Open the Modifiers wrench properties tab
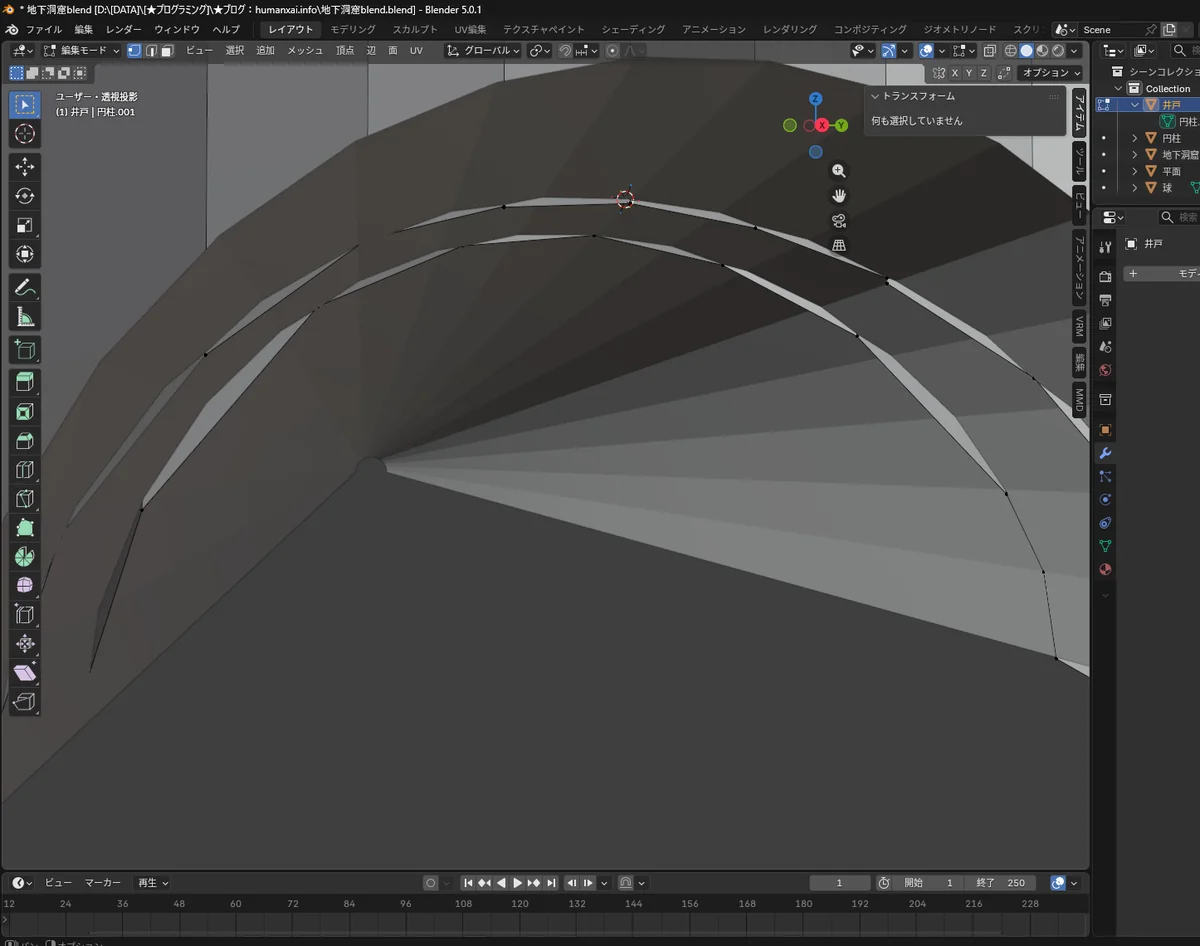The image size is (1200, 946). pos(1105,453)
